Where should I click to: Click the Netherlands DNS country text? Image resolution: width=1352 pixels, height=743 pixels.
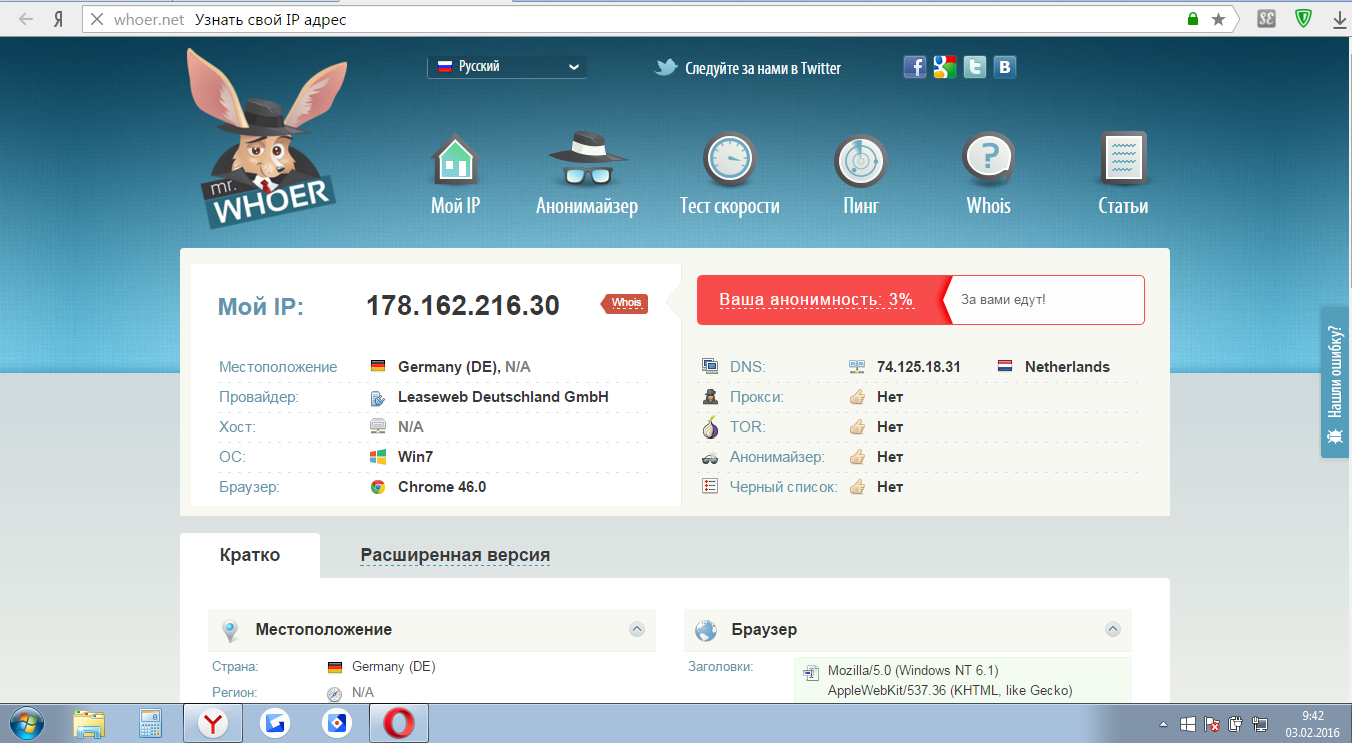(x=1067, y=367)
